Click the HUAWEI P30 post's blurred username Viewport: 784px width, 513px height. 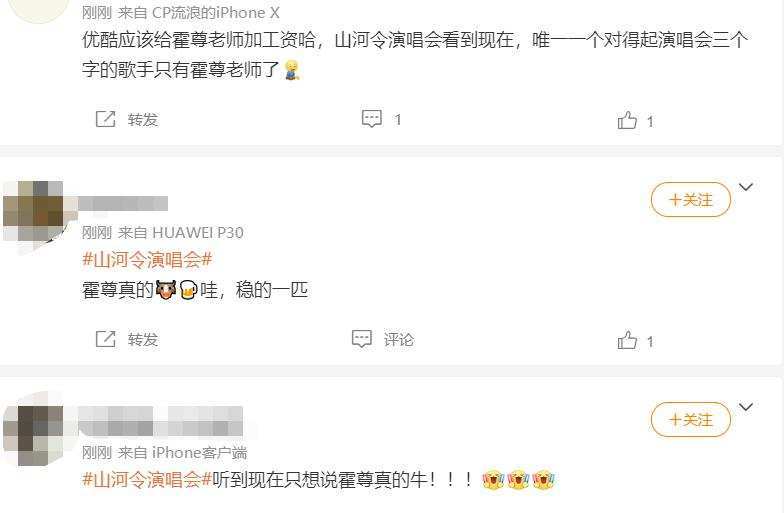(122, 204)
